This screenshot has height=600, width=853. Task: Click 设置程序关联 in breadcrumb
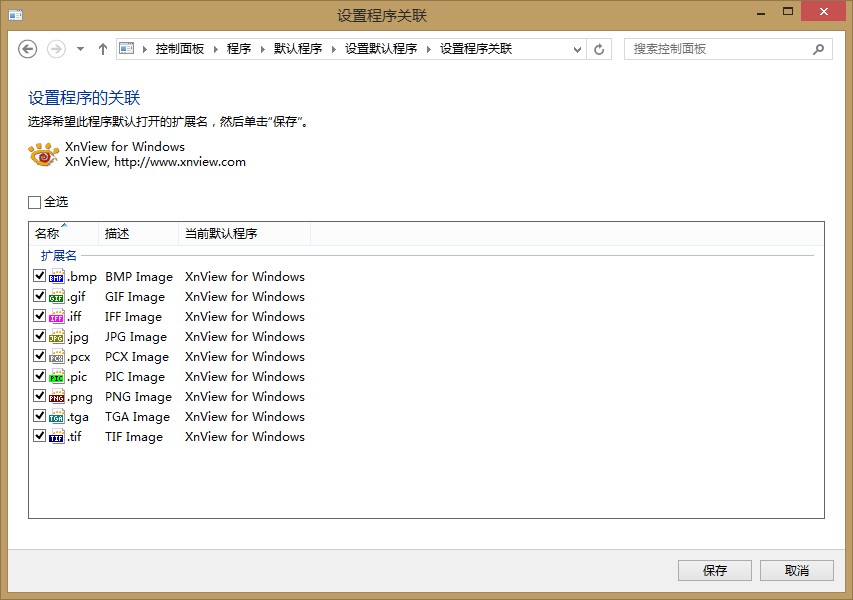pos(476,49)
